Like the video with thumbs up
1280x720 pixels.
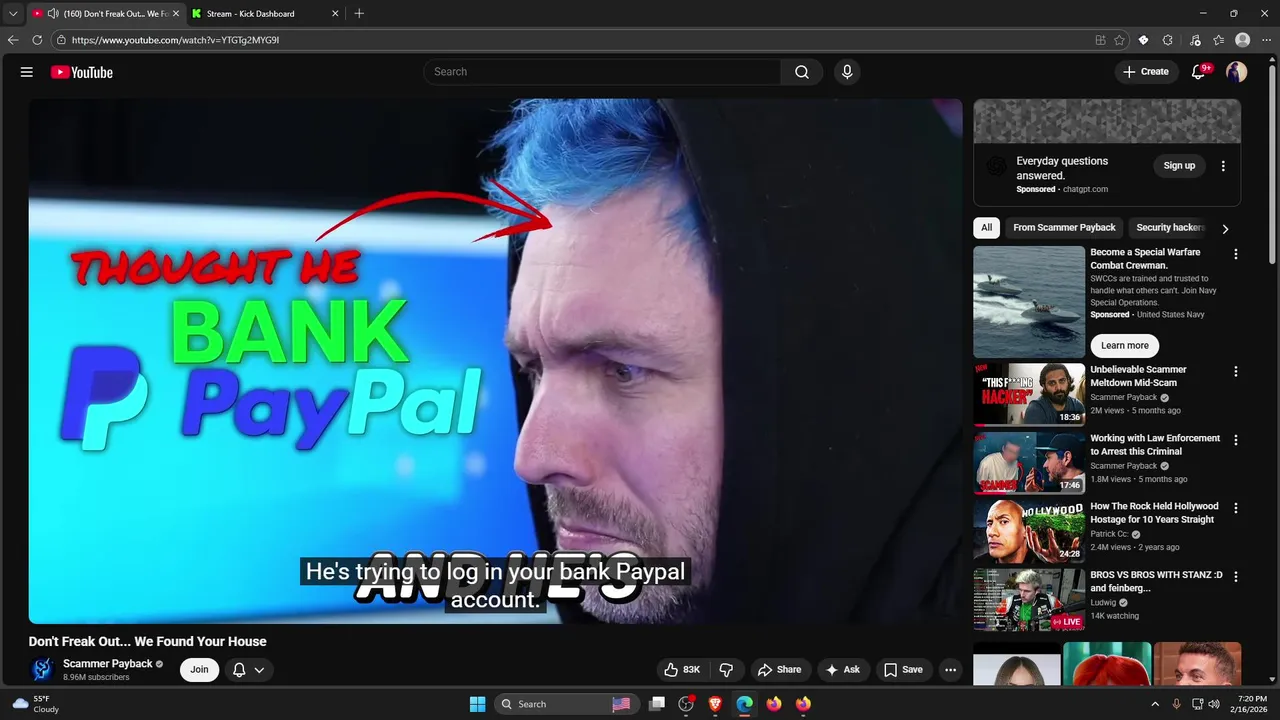pos(682,670)
